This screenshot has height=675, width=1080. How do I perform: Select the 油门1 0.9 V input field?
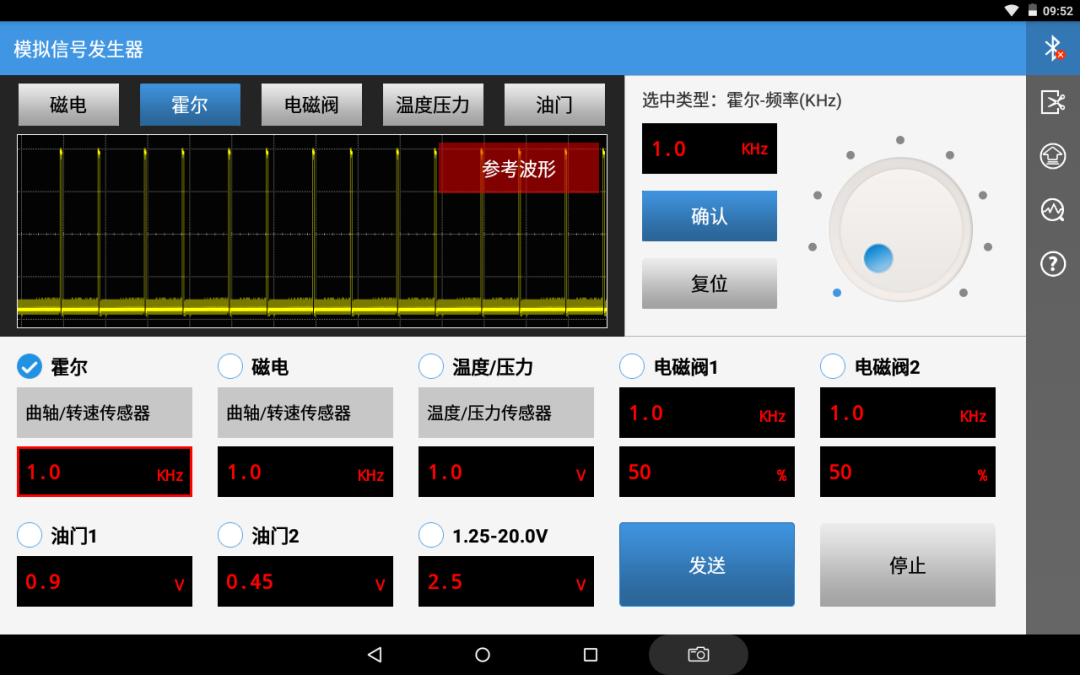pyautogui.click(x=105, y=582)
